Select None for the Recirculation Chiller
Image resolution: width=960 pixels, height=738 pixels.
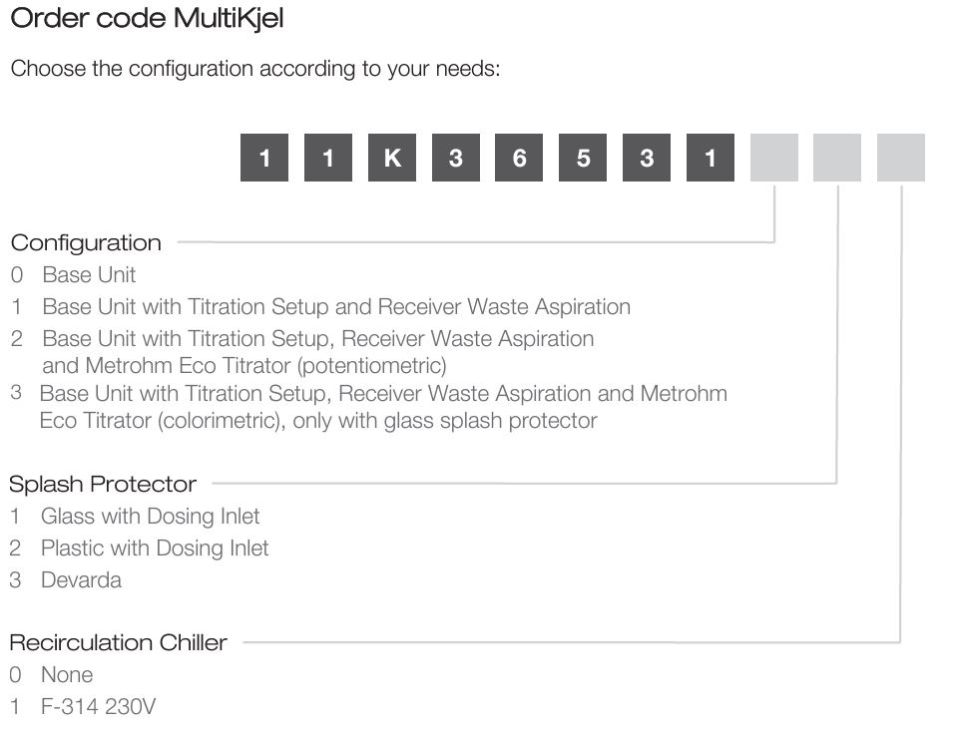coord(51,674)
